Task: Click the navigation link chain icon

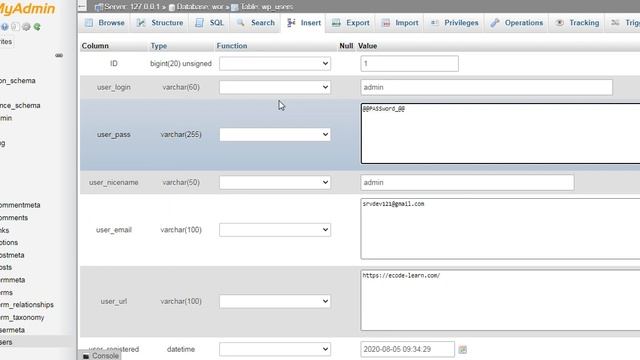Action: (59, 55)
